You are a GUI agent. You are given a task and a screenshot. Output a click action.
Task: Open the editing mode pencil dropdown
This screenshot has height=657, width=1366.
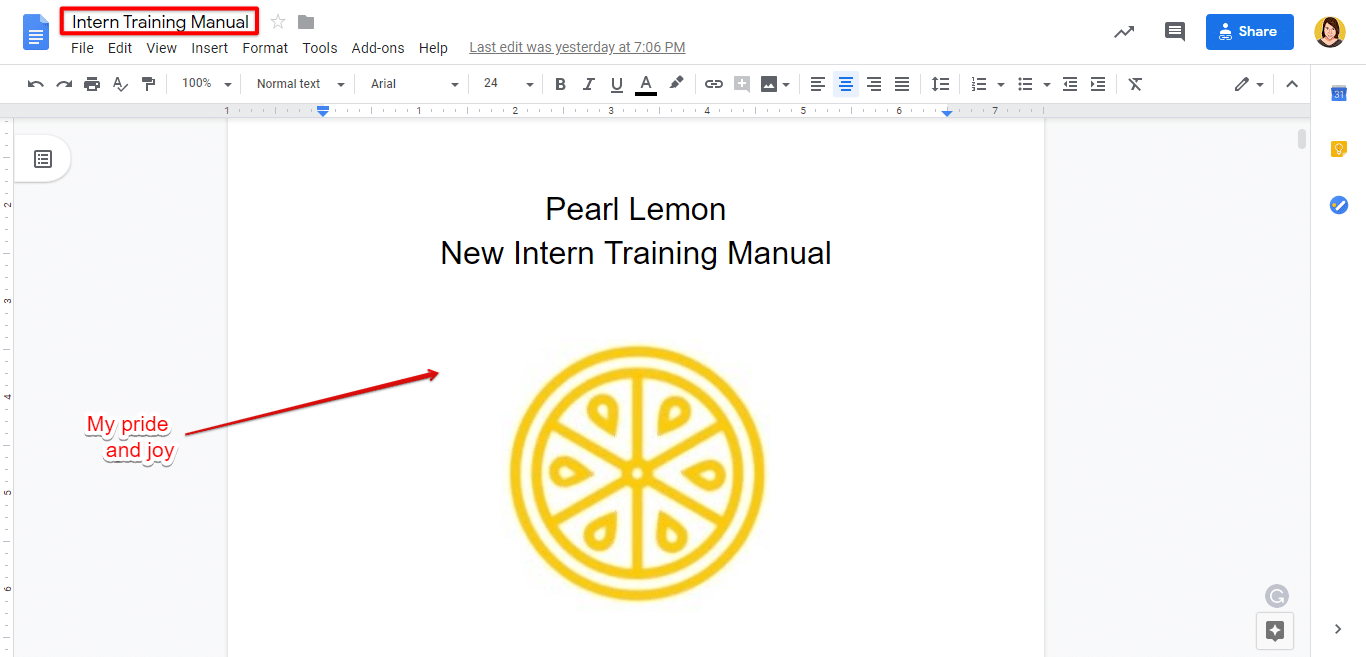(x=1249, y=84)
